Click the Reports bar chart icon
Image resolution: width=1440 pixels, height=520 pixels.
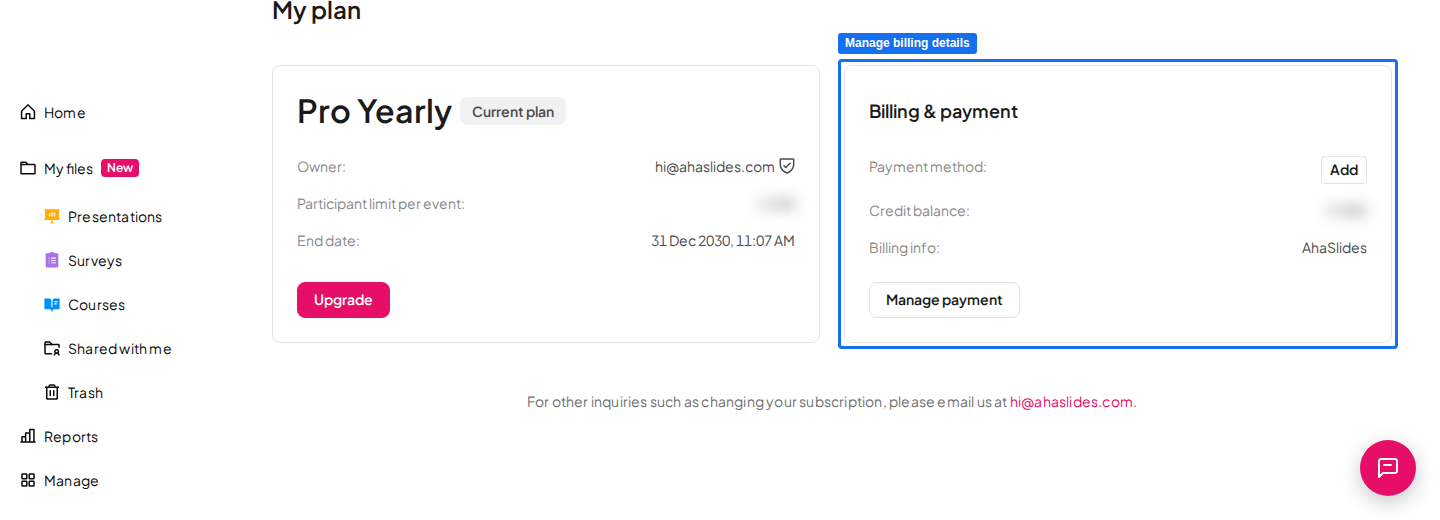(x=28, y=436)
